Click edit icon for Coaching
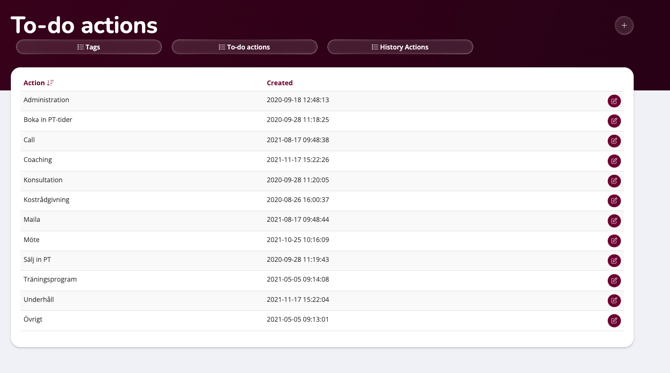Screen dimensions: 670x373 pyautogui.click(x=614, y=161)
